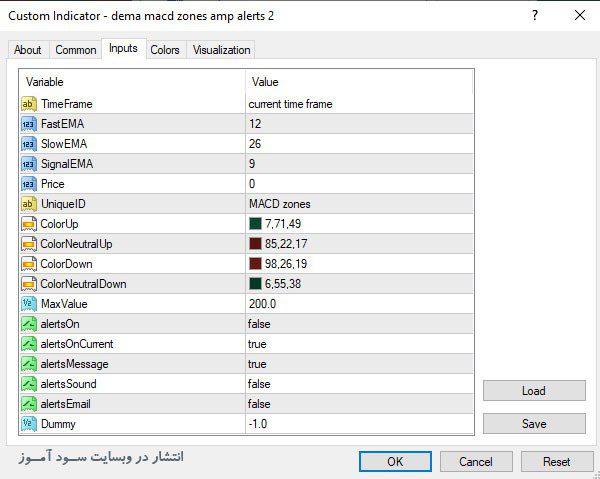Pick the ColorNeutralUp dark red swatch
This screenshot has width=600, height=479.
coord(255,243)
